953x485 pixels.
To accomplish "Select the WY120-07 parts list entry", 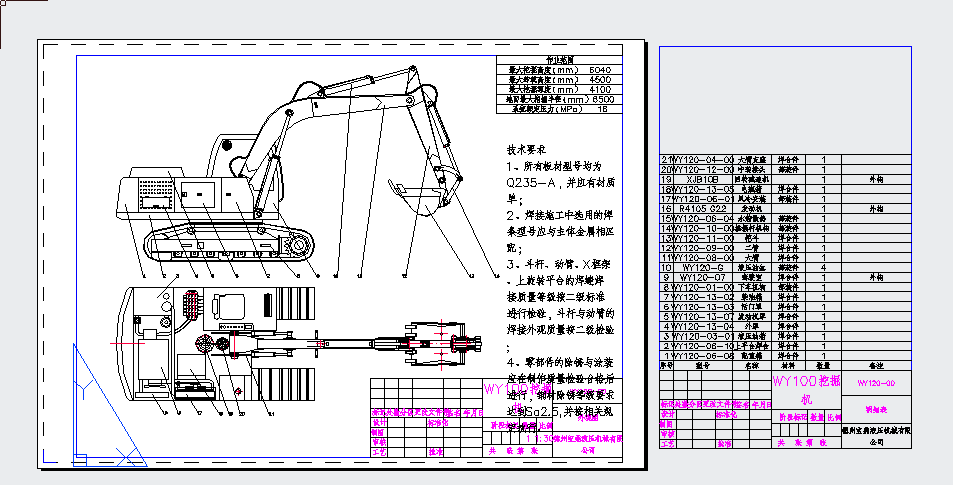I will (703, 277).
